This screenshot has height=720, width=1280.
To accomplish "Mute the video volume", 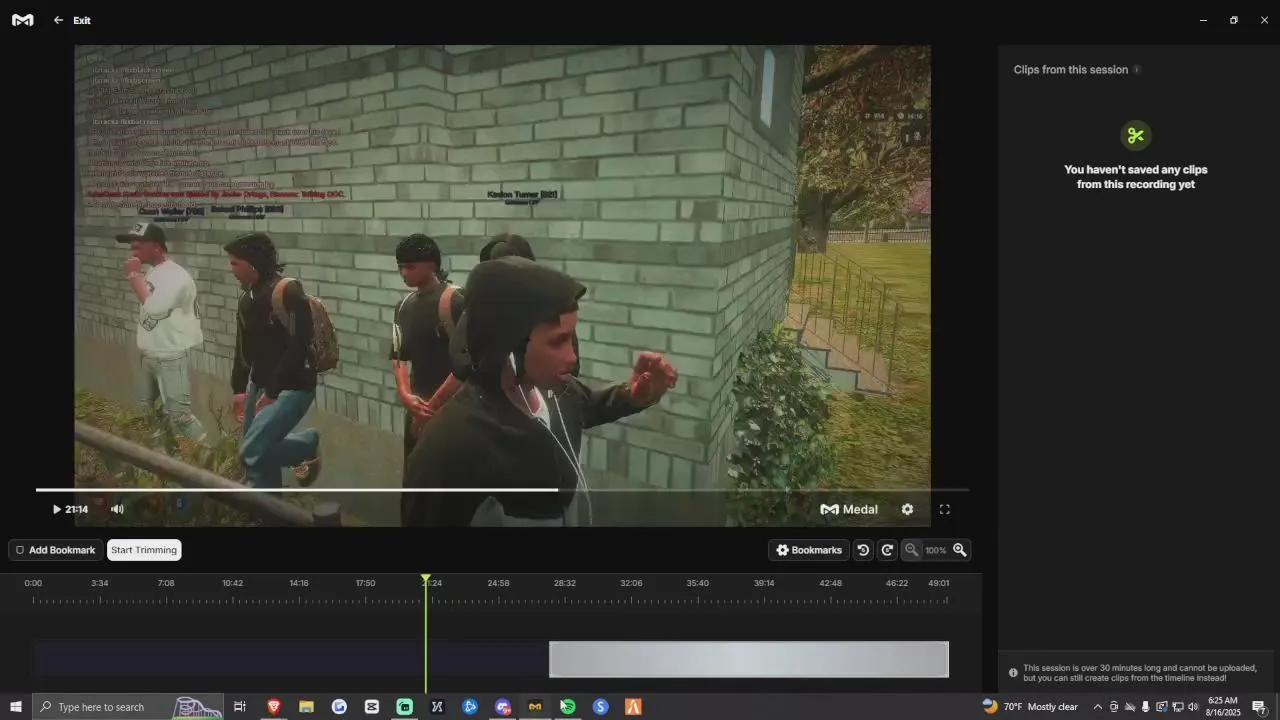I will 117,509.
